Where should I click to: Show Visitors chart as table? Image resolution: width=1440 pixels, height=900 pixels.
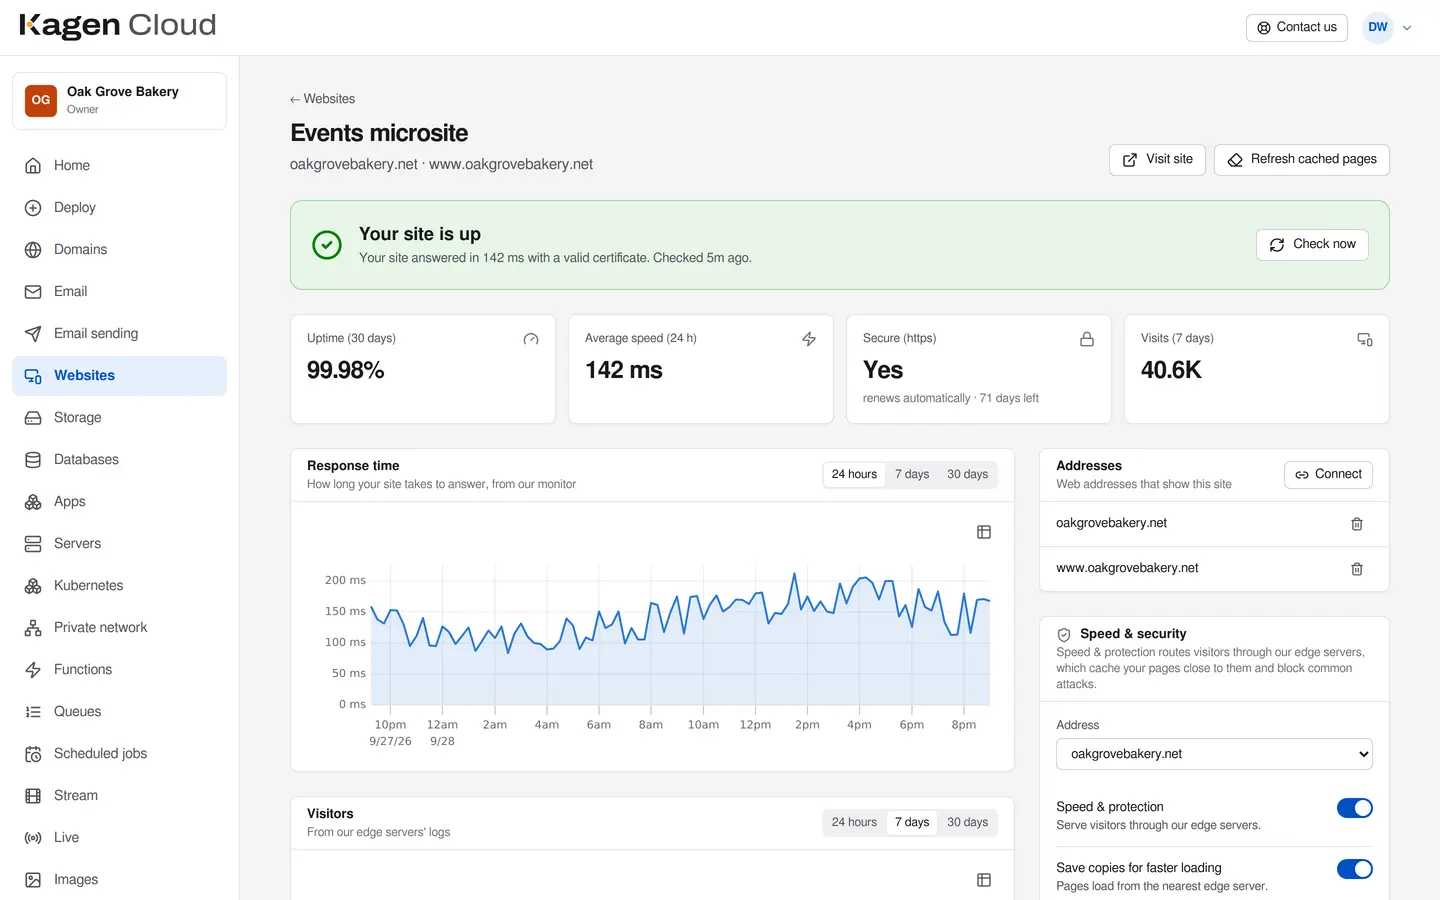984,880
